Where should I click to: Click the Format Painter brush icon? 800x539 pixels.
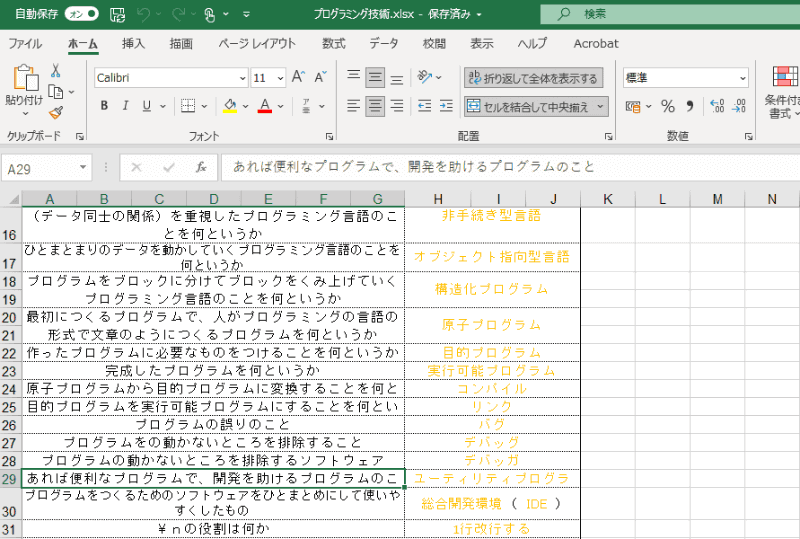56,113
